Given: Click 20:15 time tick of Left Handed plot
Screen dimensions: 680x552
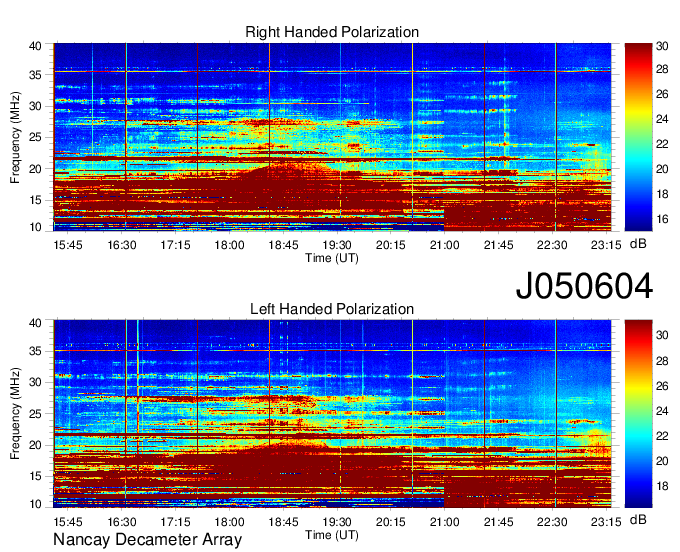Looking at the screenshot, I should 391,522.
